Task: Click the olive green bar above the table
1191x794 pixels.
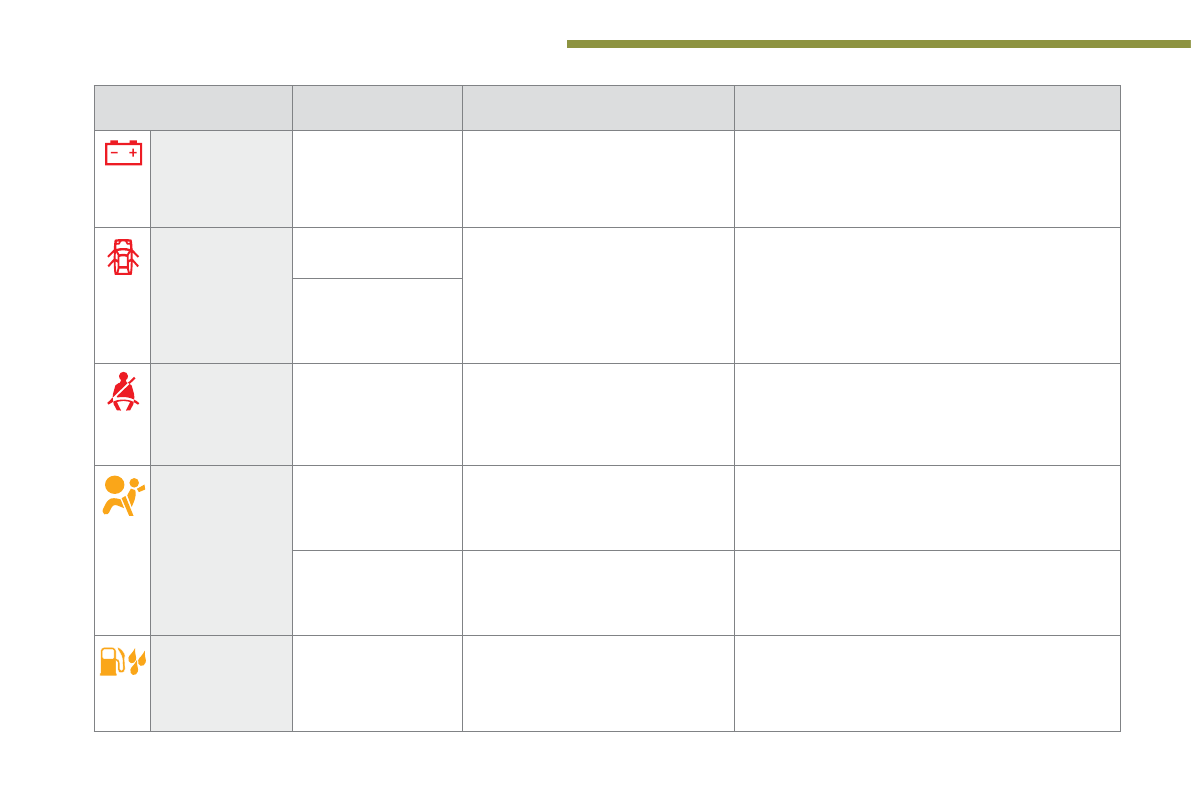Action: [x=878, y=44]
